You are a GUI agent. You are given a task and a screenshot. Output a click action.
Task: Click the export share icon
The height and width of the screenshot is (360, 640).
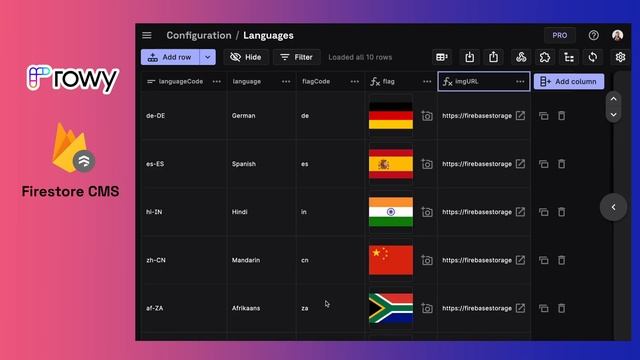(493, 57)
